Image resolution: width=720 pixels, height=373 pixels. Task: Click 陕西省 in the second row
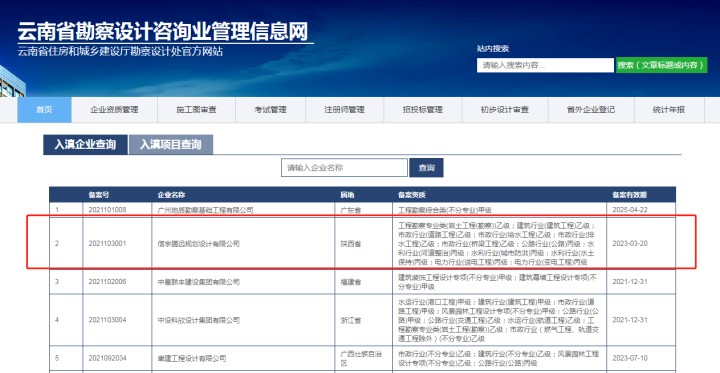click(351, 243)
